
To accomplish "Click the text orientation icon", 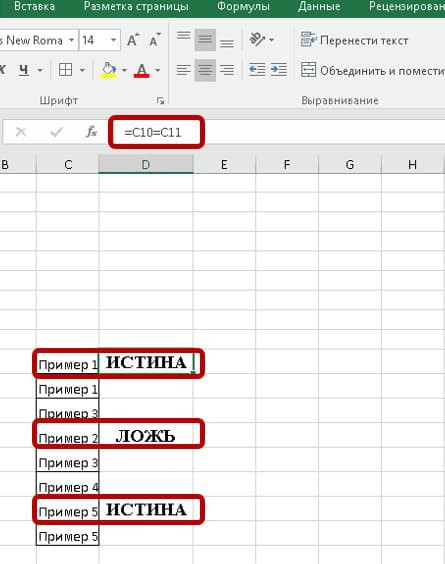I will [x=257, y=39].
